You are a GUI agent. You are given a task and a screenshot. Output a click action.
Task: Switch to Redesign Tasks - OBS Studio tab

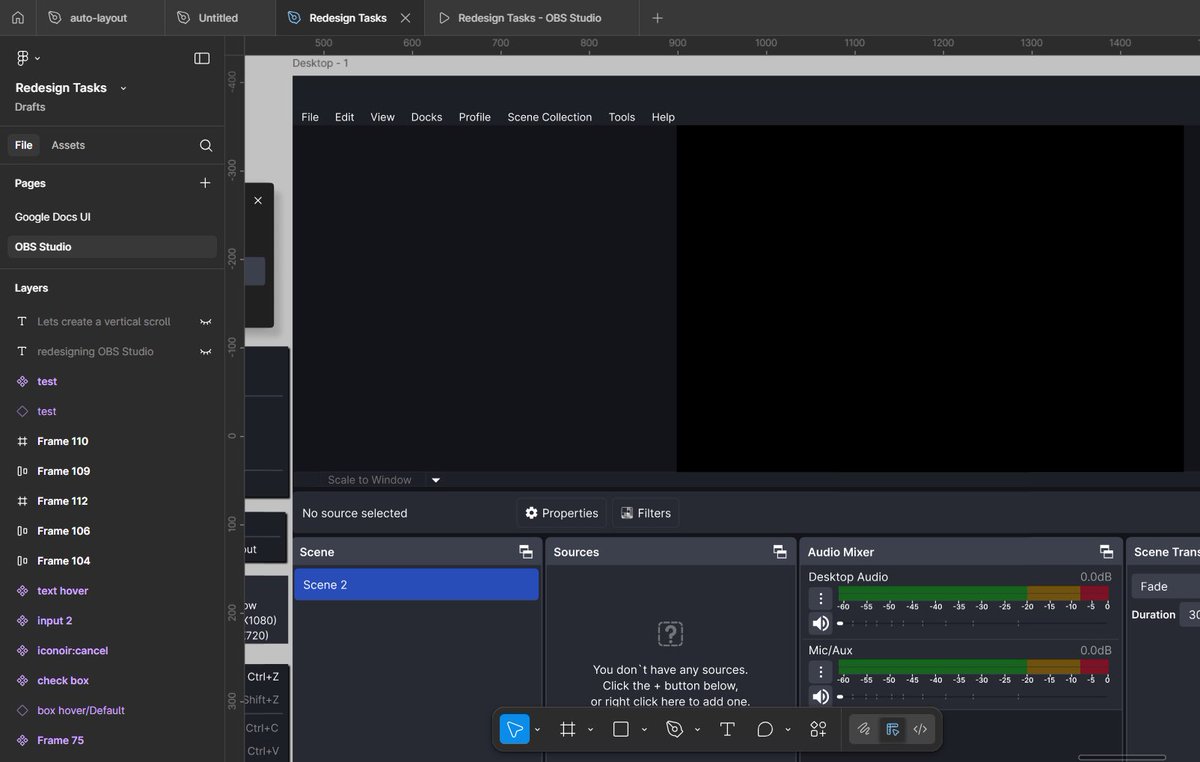529,18
